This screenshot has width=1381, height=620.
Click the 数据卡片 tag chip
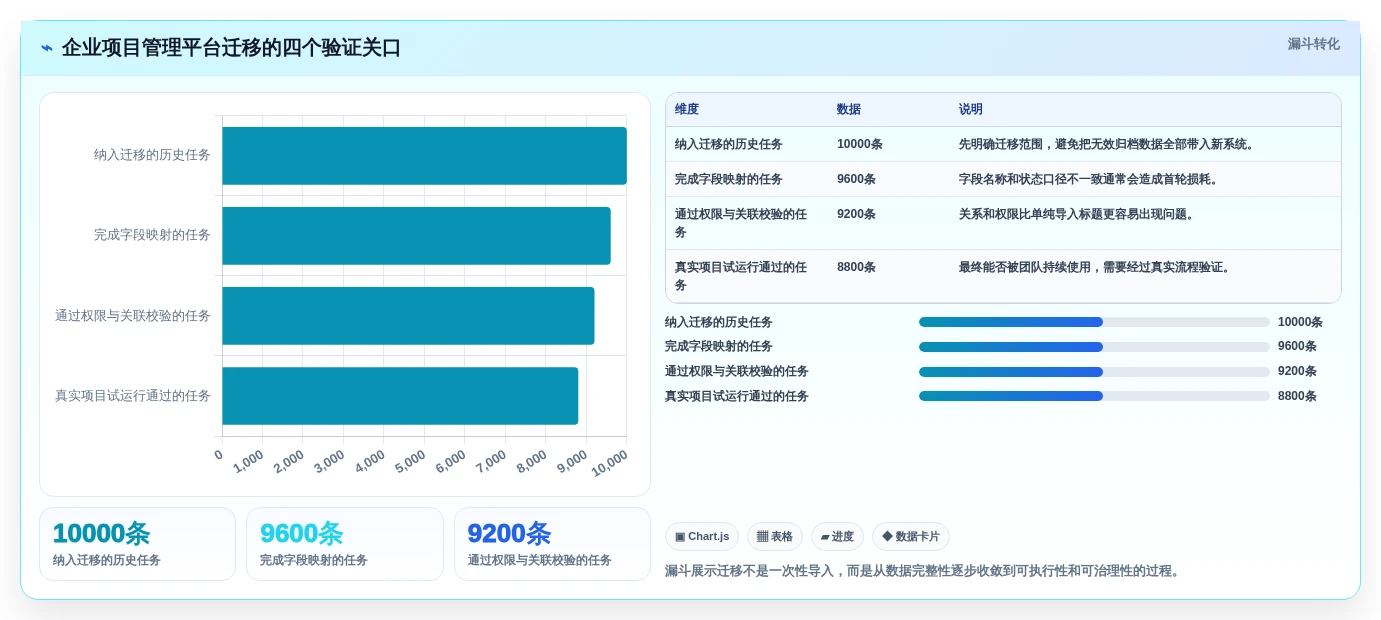(911, 537)
